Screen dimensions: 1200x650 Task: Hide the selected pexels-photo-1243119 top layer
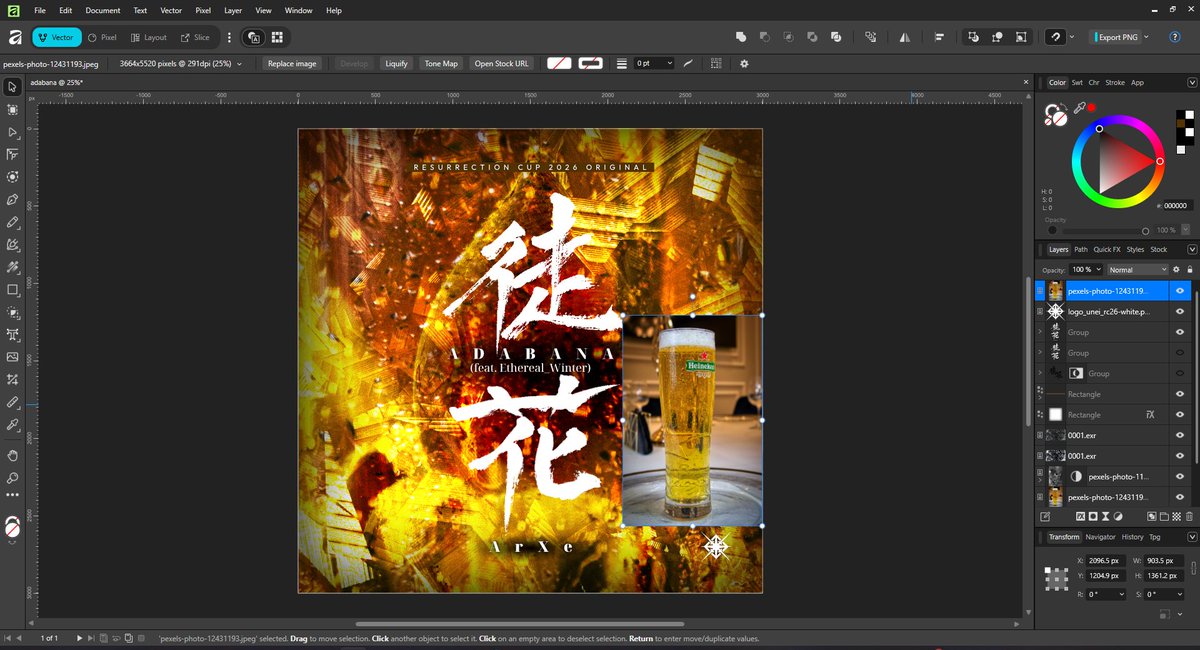pyautogui.click(x=1181, y=291)
